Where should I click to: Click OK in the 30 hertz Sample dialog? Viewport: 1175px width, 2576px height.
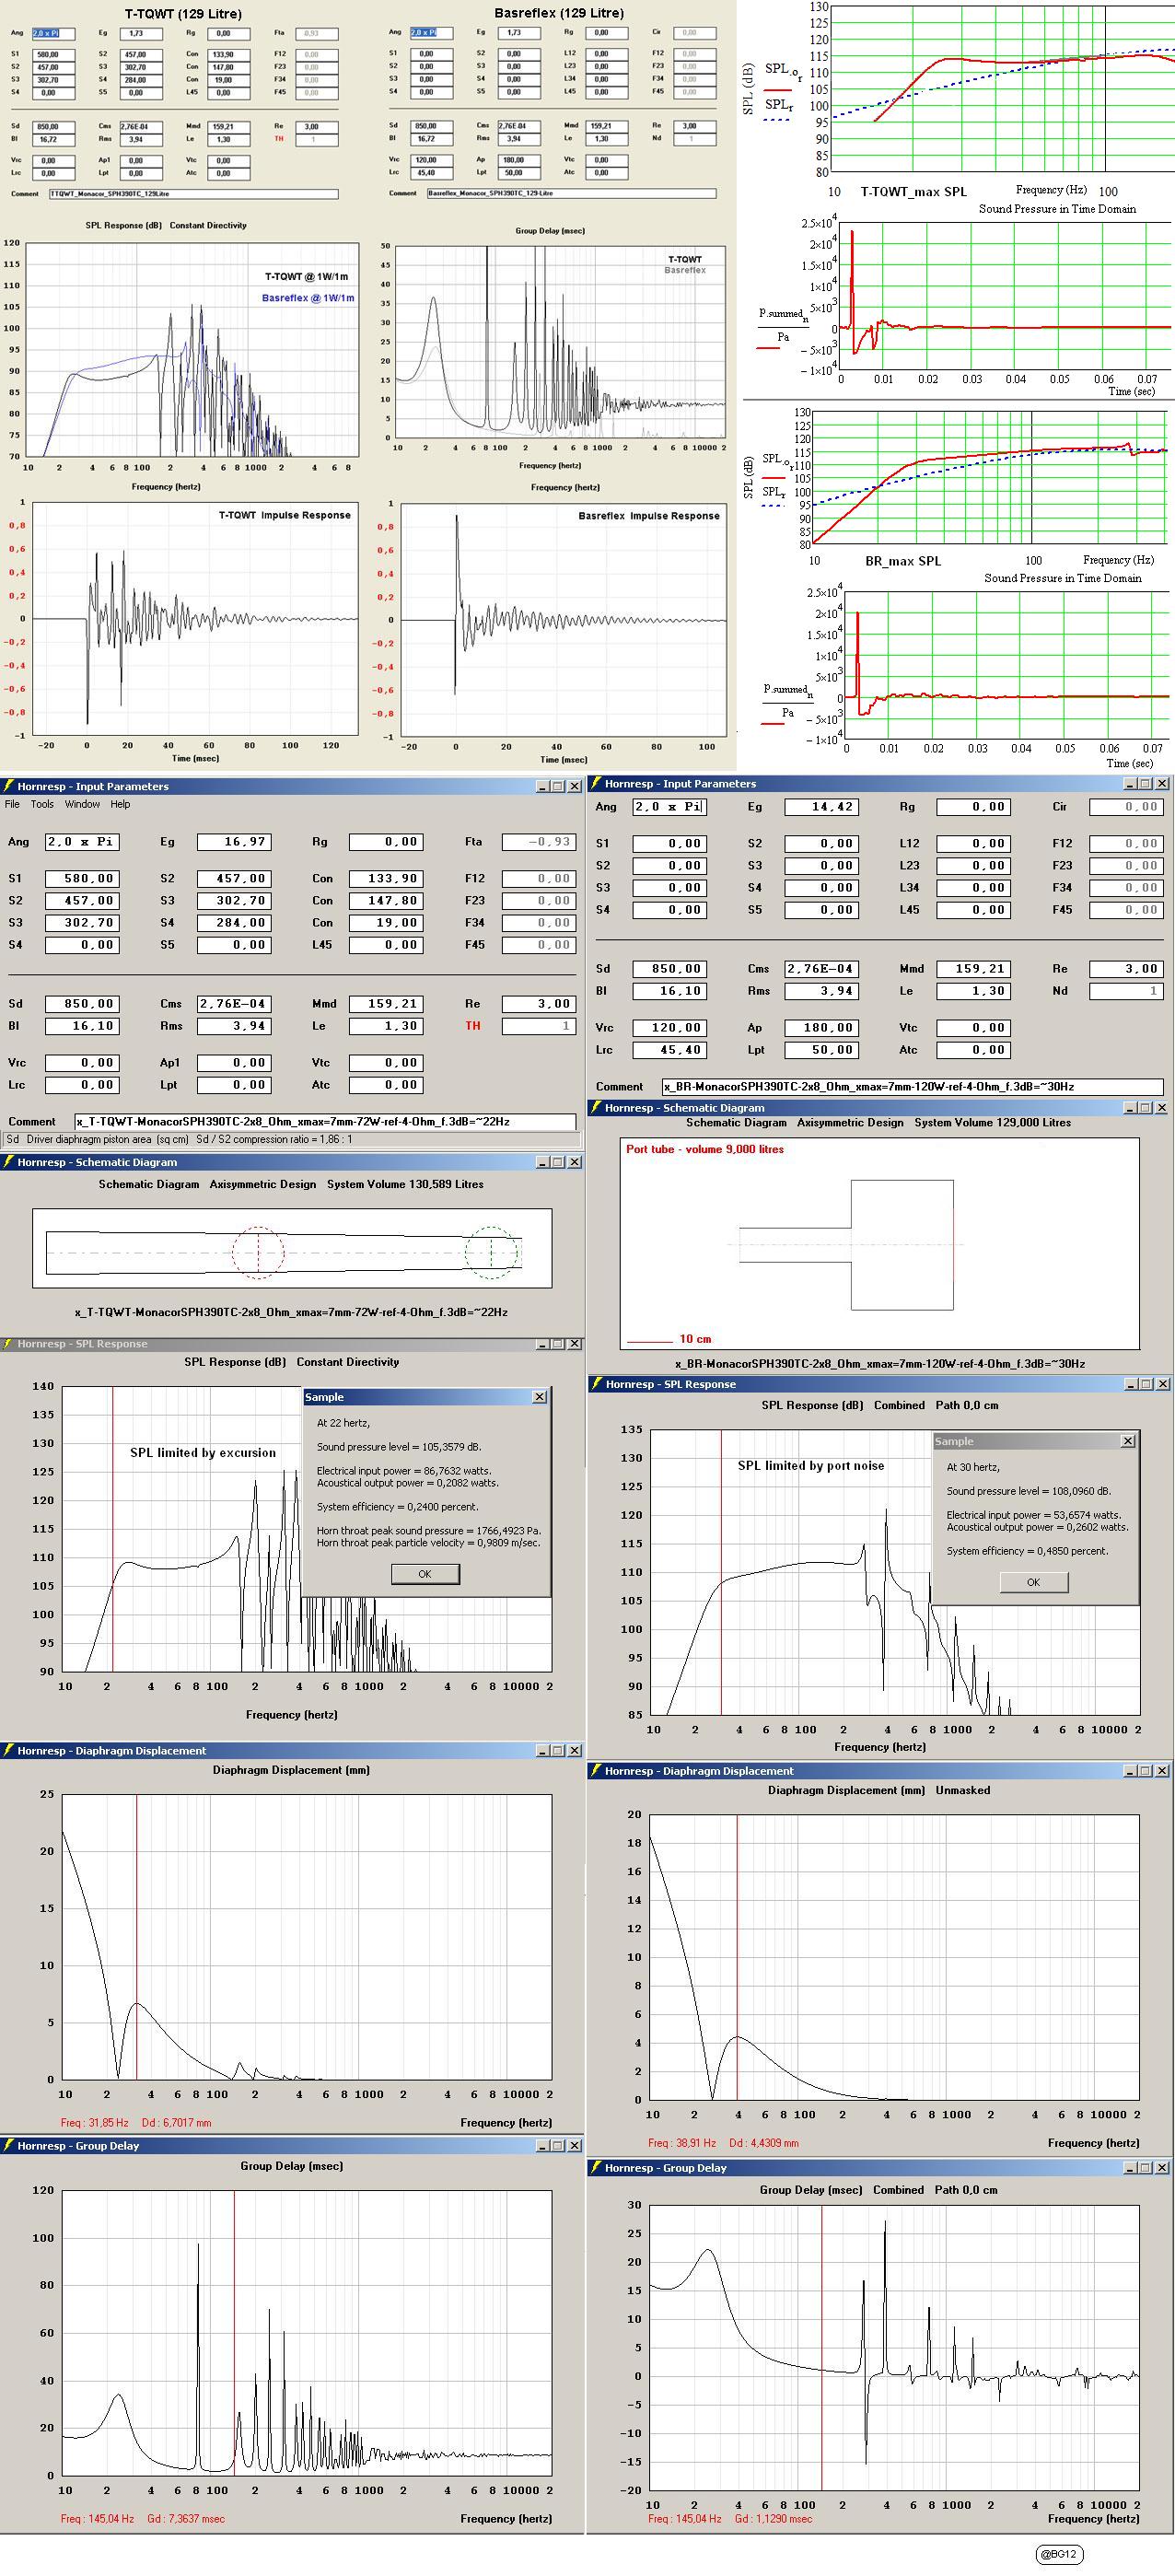pos(1033,1582)
